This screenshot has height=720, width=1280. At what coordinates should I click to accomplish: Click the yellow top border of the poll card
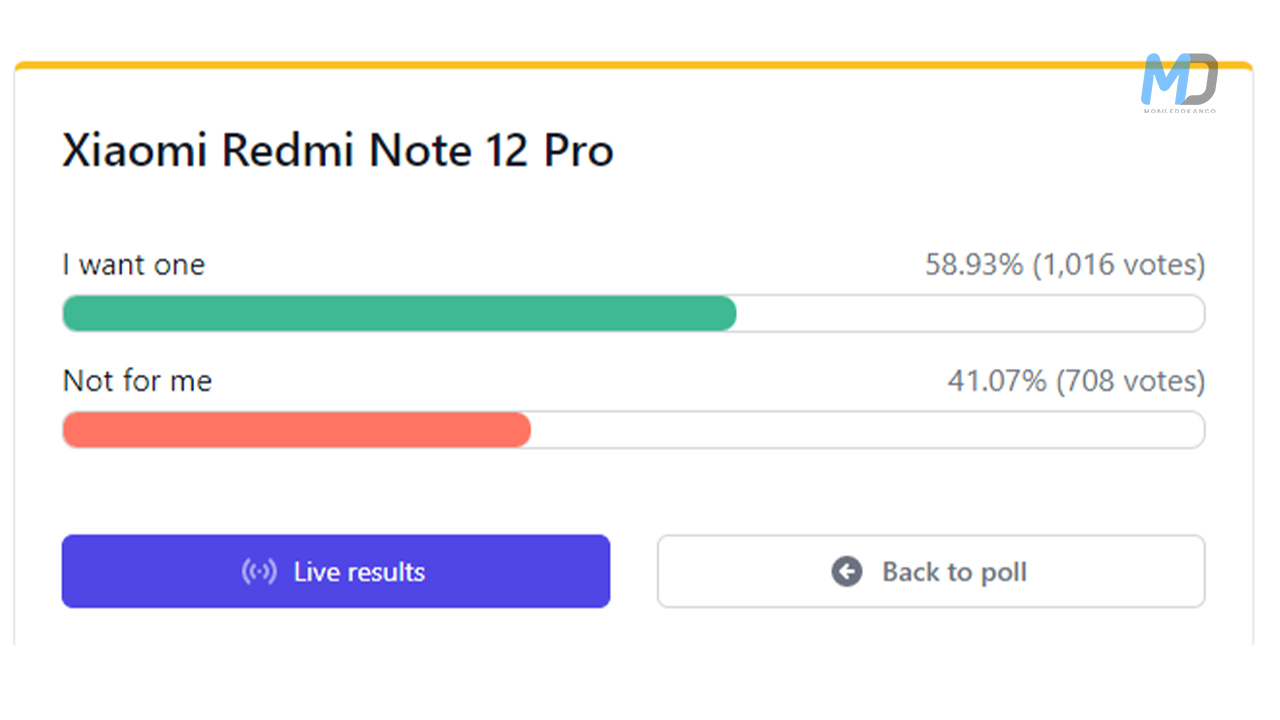(x=600, y=66)
